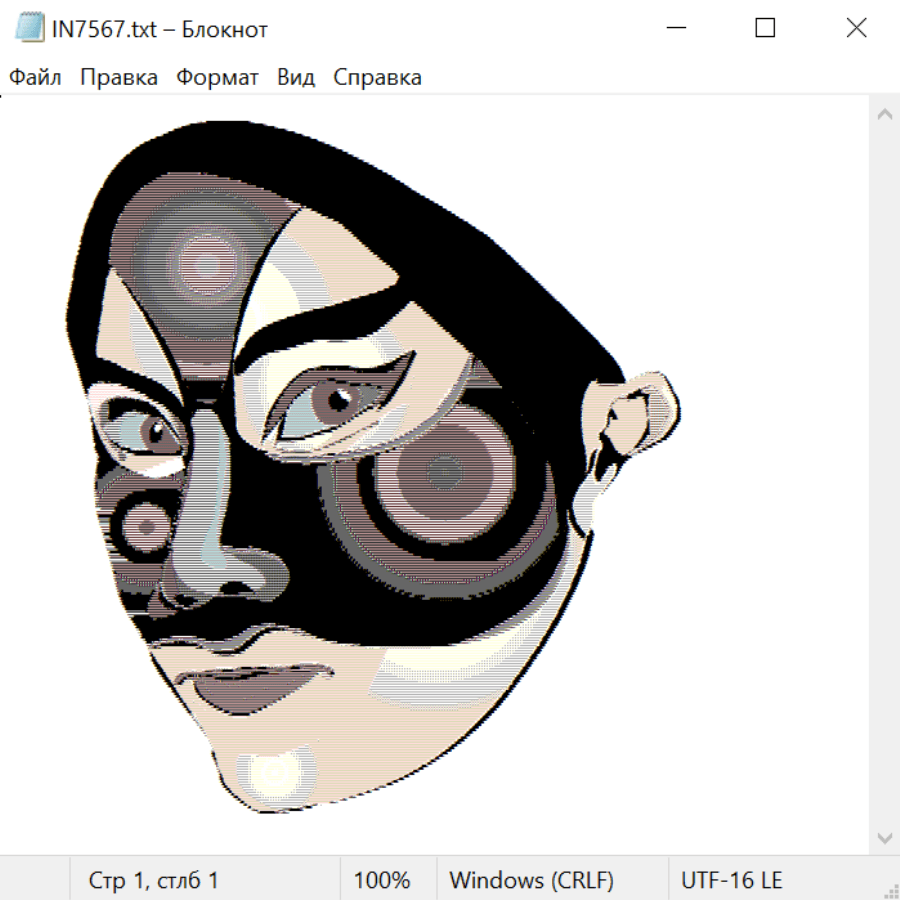Click the vertical scrollbar up arrow
Image resolution: width=900 pixels, height=900 pixels.
[884, 115]
